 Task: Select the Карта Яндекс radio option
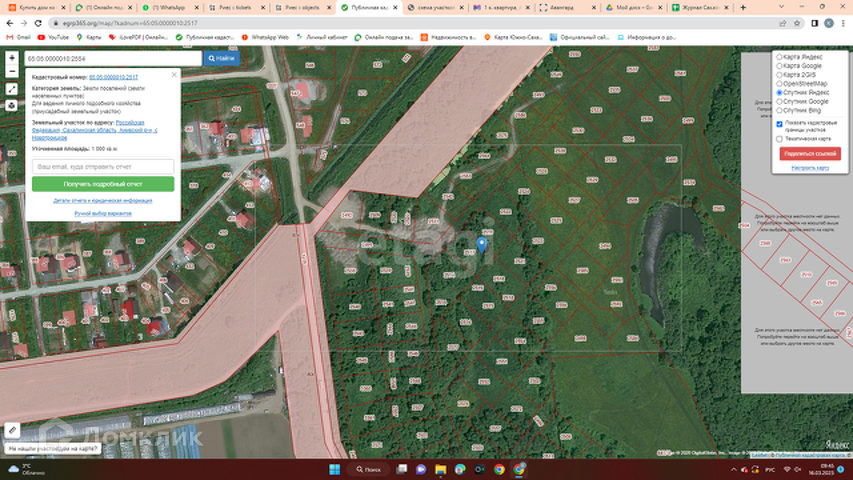pos(780,58)
